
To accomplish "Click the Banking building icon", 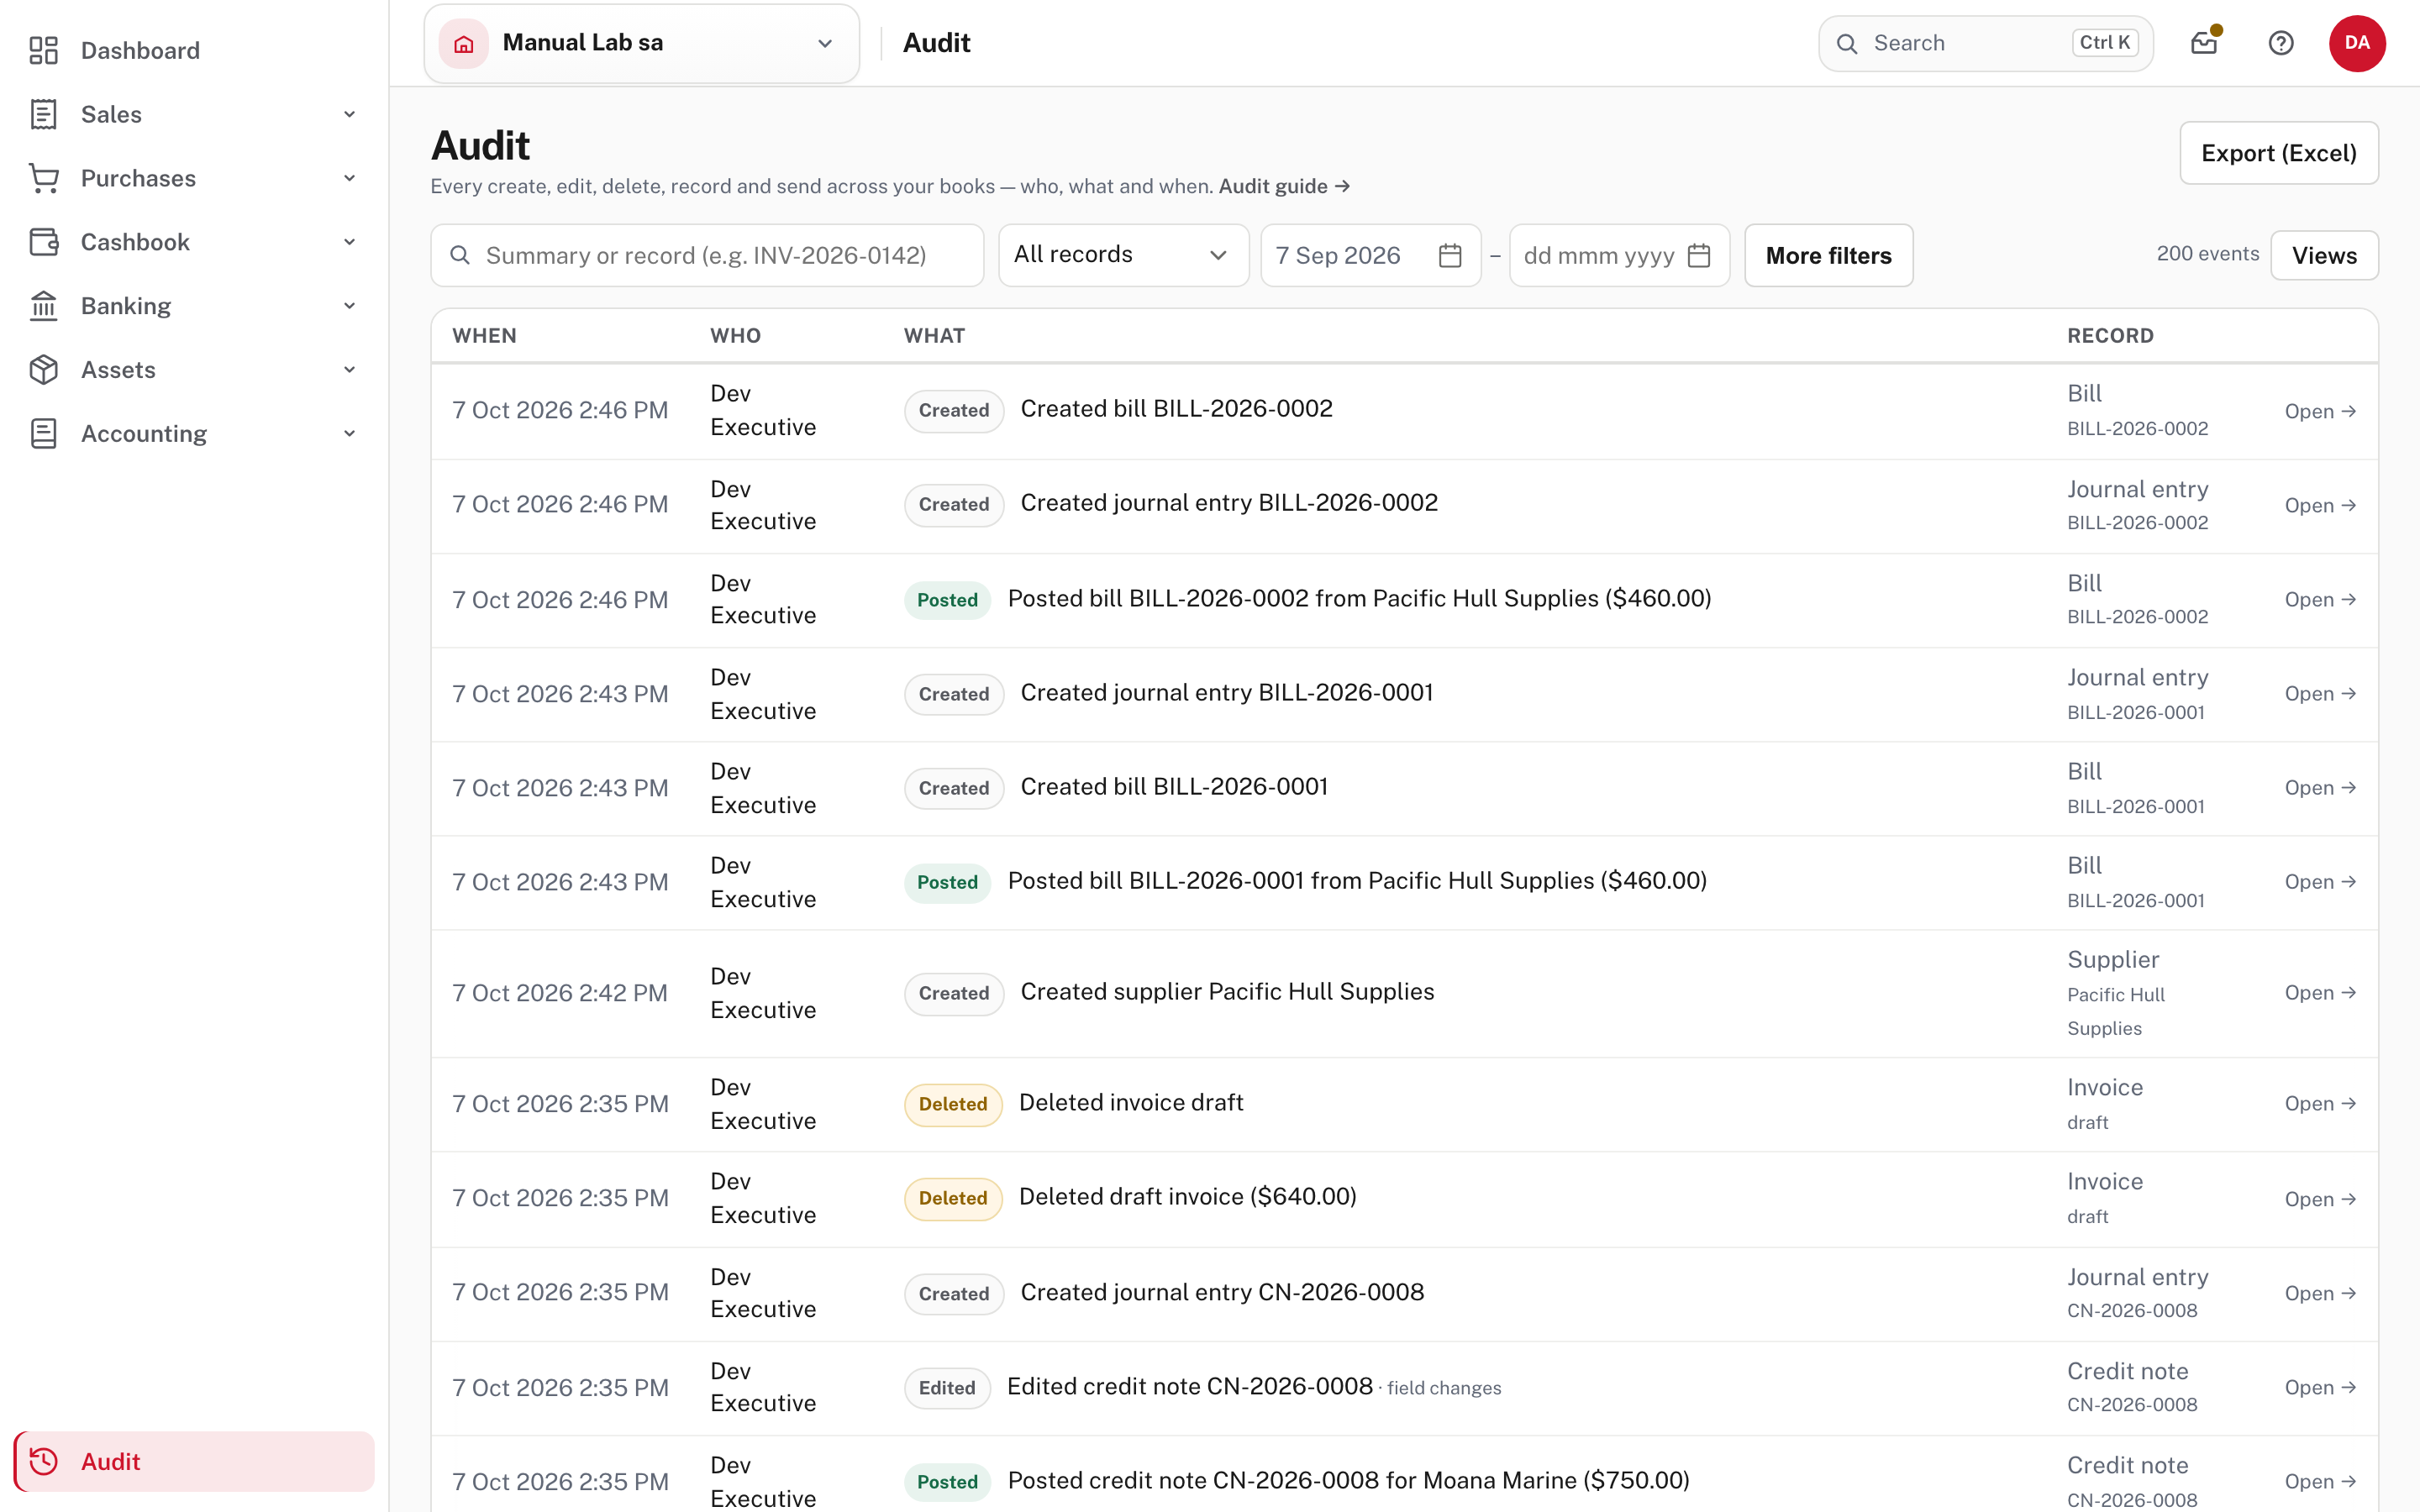I will [x=43, y=306].
